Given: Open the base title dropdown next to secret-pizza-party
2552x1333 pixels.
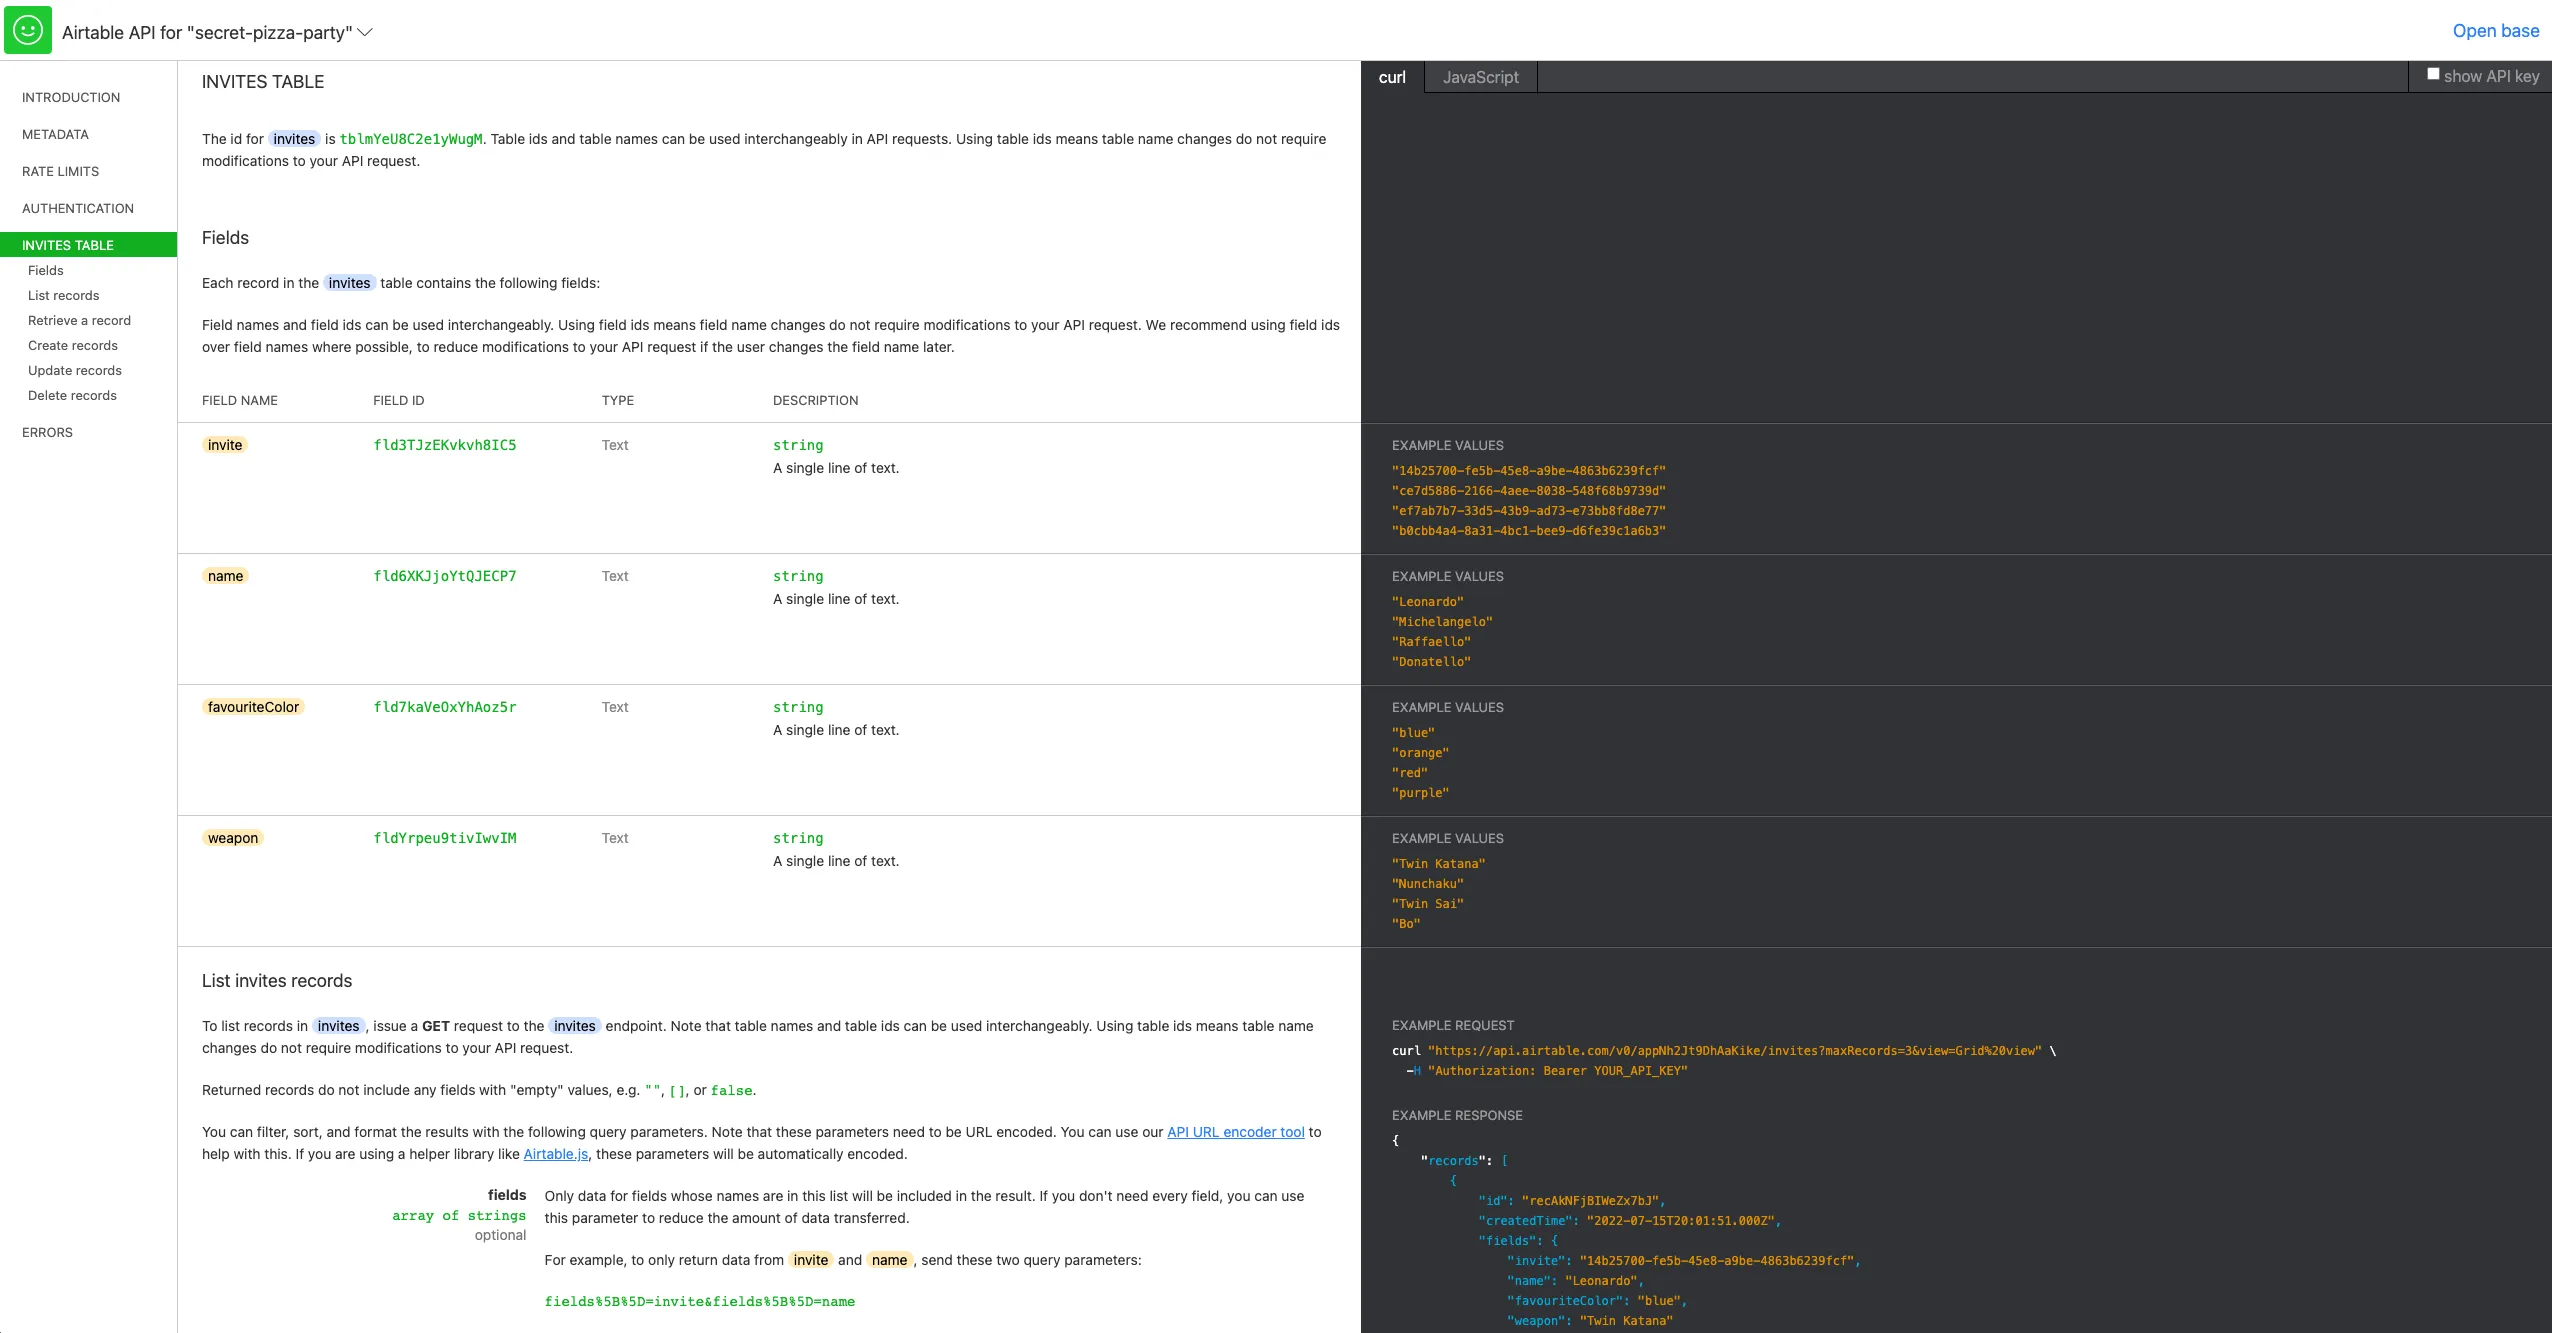Looking at the screenshot, I should point(366,33).
